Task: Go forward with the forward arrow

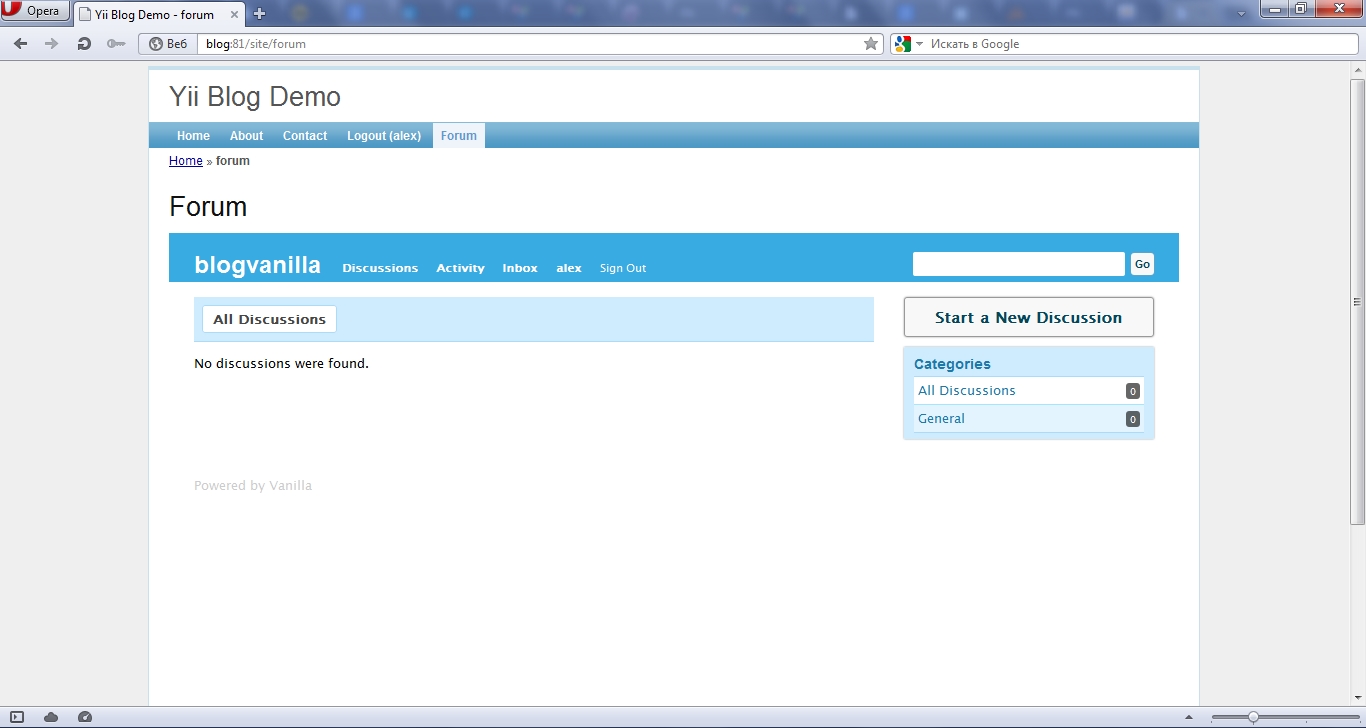Action: pyautogui.click(x=52, y=44)
